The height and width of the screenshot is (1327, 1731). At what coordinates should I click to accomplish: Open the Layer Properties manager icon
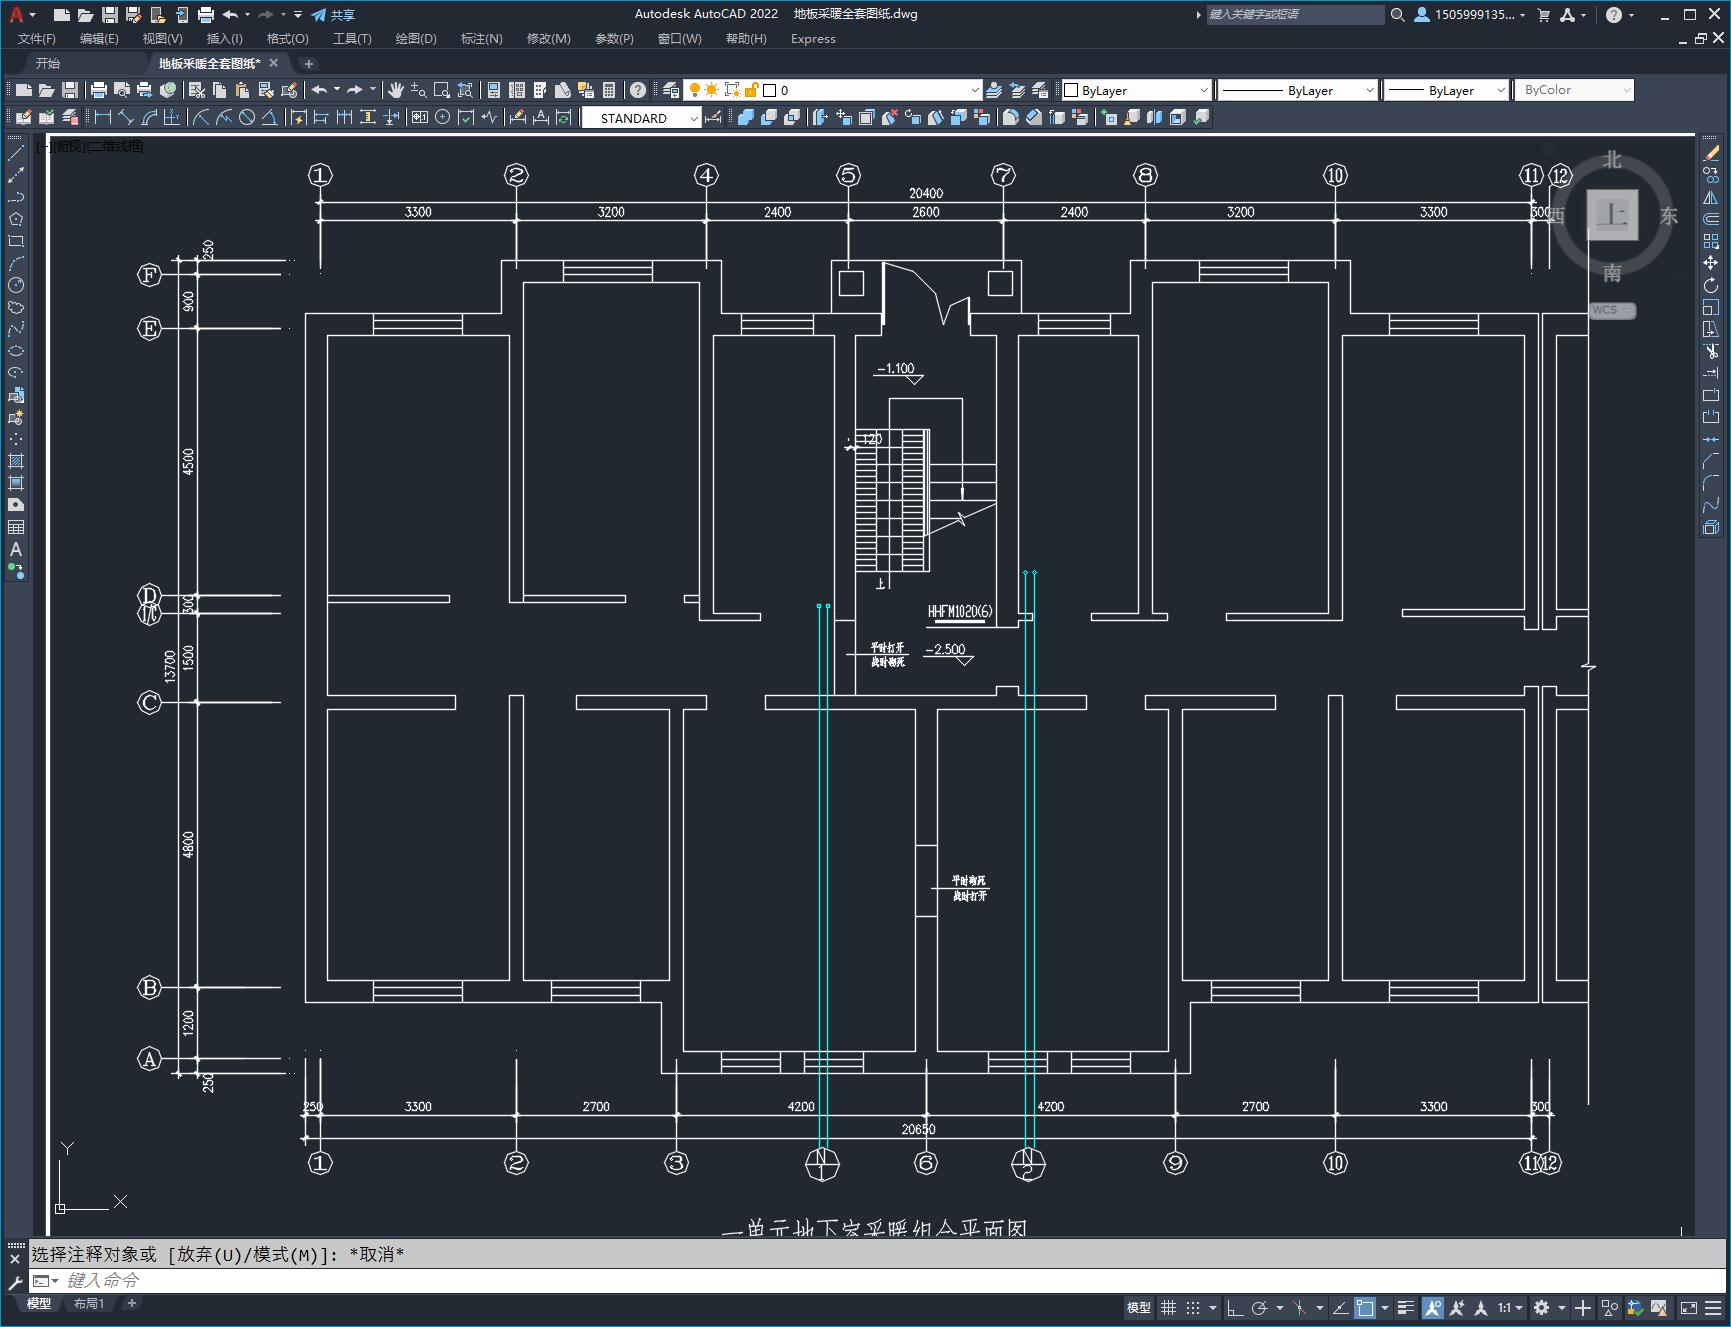(x=671, y=90)
